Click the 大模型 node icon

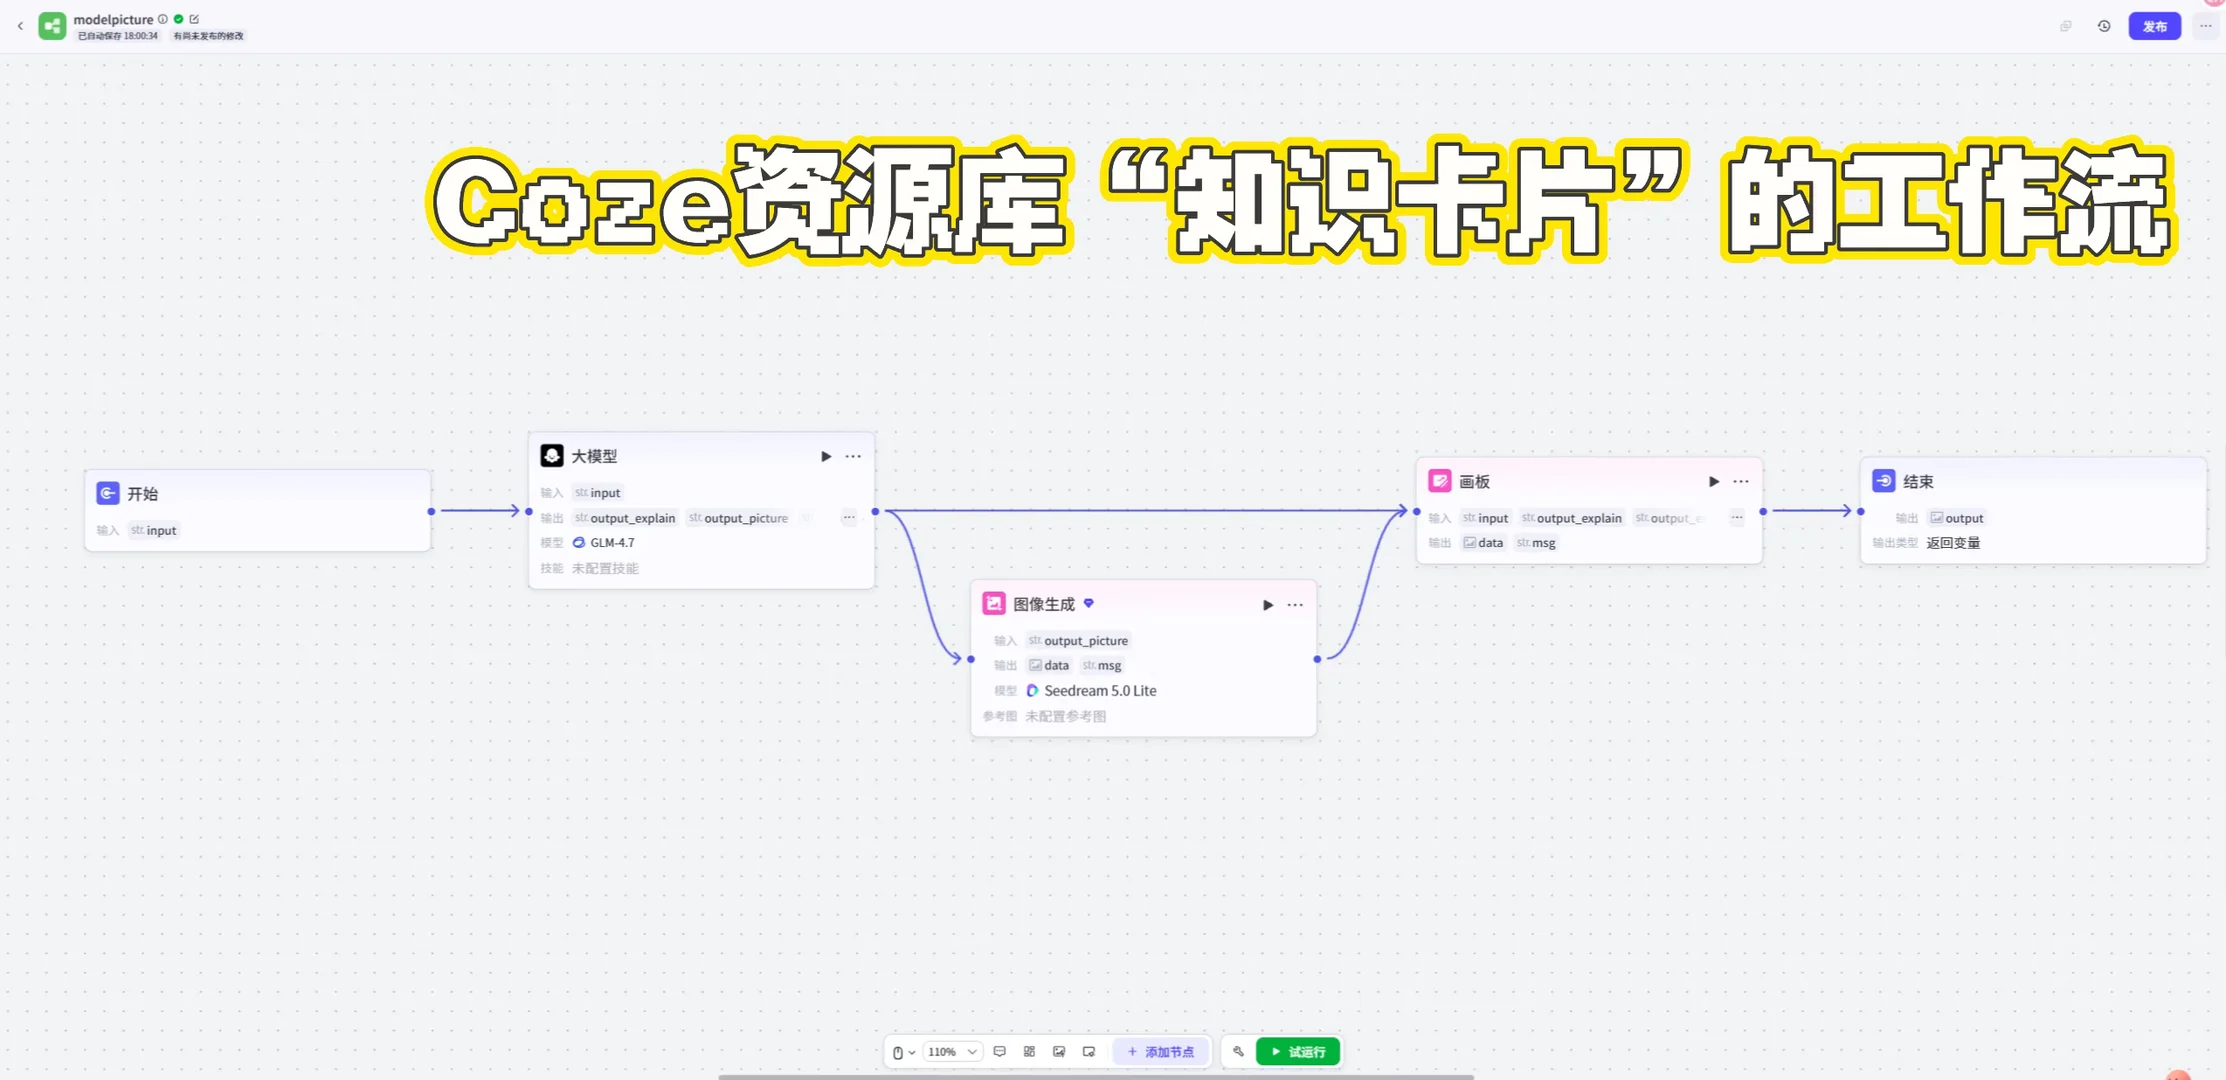point(552,456)
